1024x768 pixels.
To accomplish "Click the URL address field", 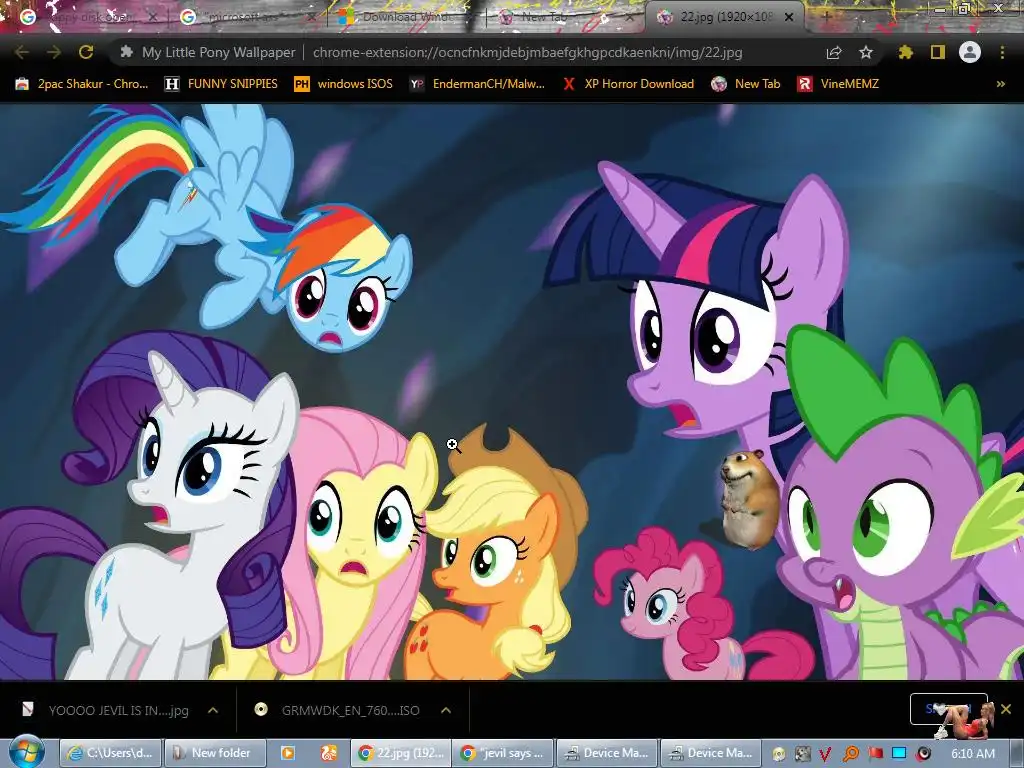I will point(528,52).
